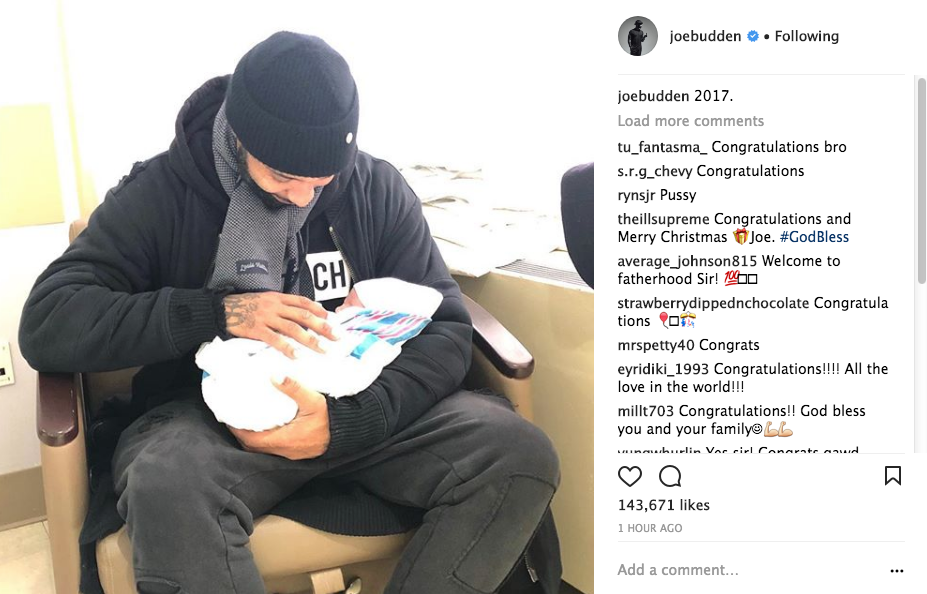Image resolution: width=927 pixels, height=594 pixels.
Task: View the 143,671 likes list
Action: tap(663, 505)
